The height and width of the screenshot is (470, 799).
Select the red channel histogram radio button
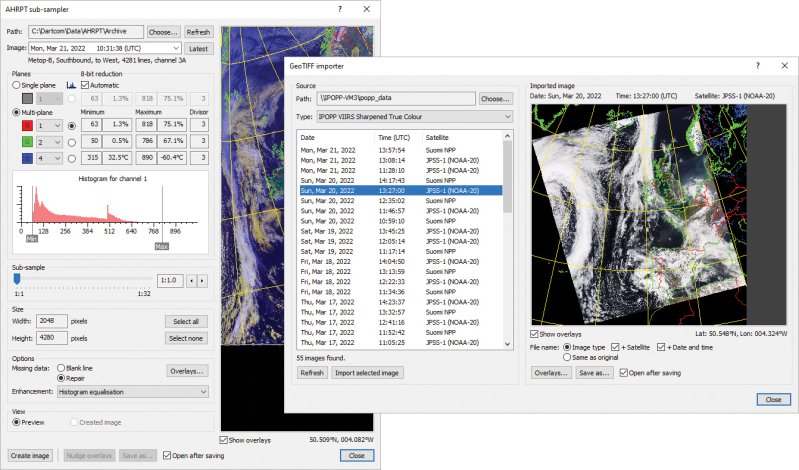coord(72,125)
